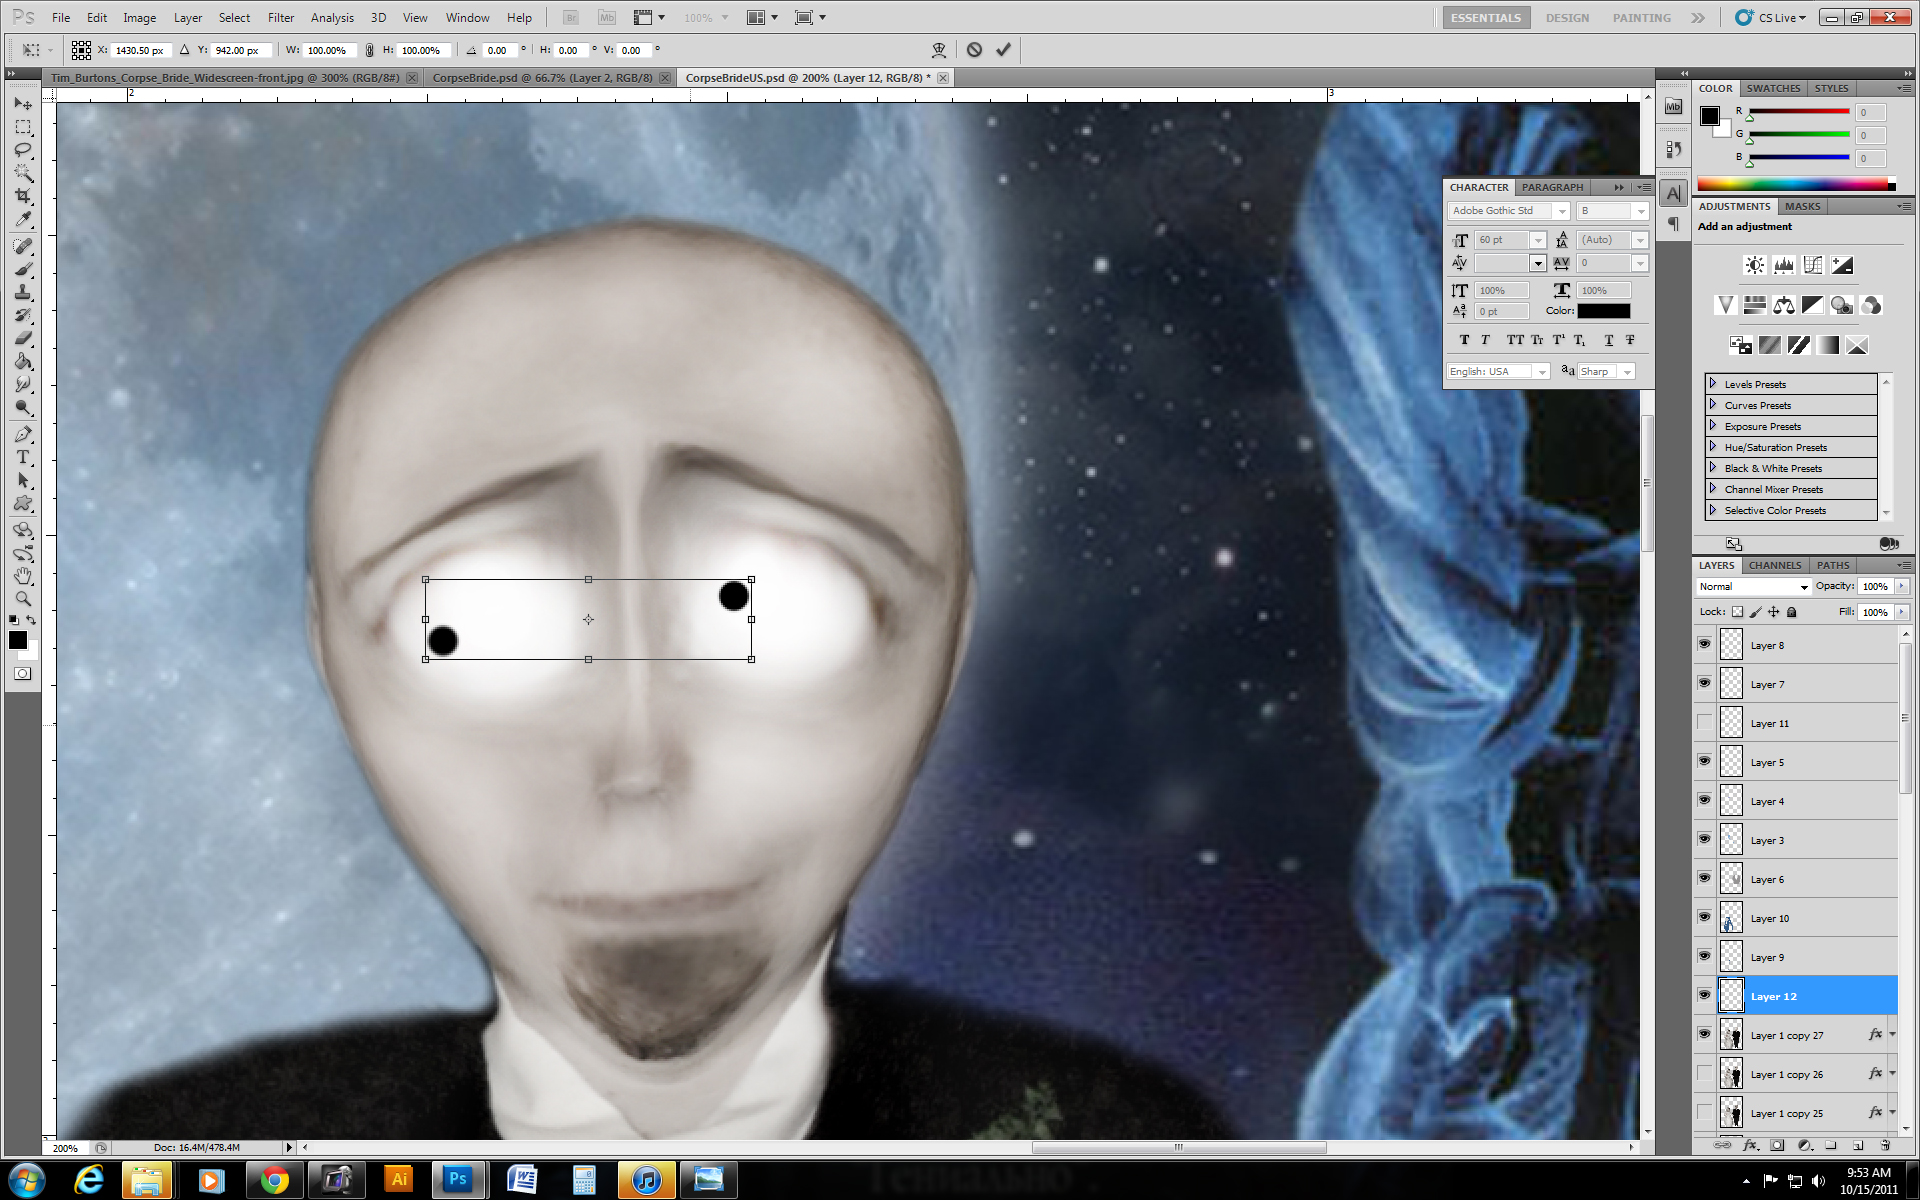
Task: Select the Eraser tool
Action: point(23,338)
